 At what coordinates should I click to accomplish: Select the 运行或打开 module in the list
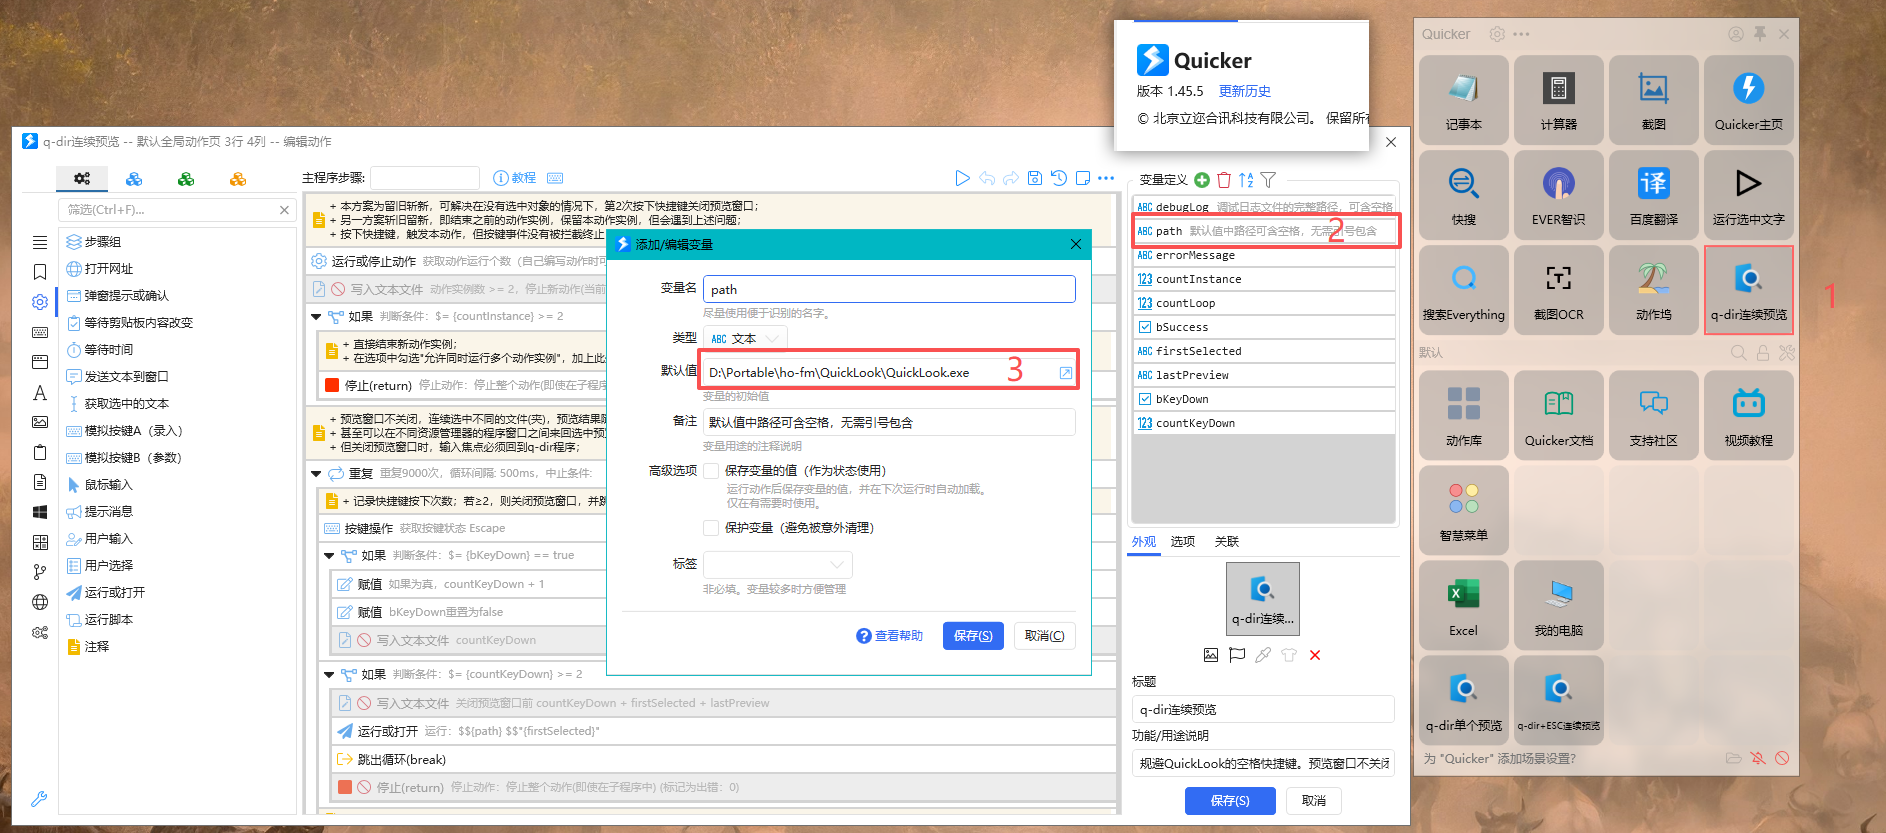pos(105,593)
